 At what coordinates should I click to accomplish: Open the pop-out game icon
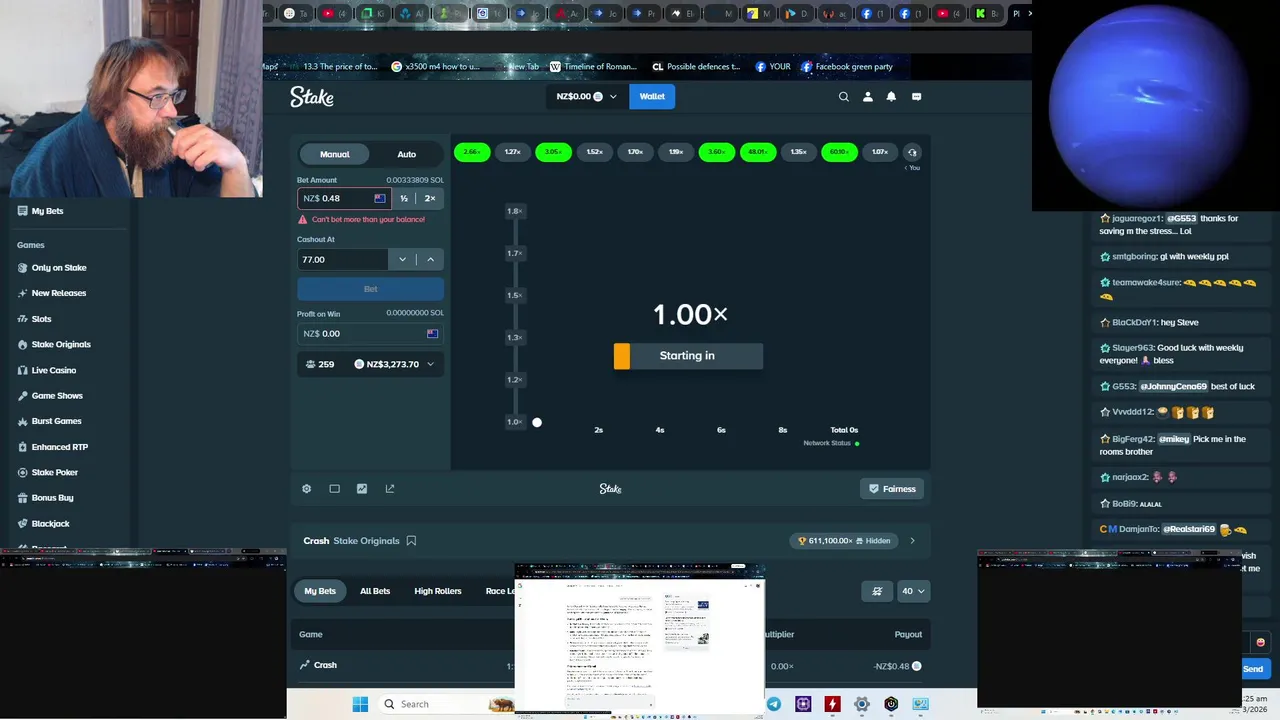pyautogui.click(x=390, y=489)
